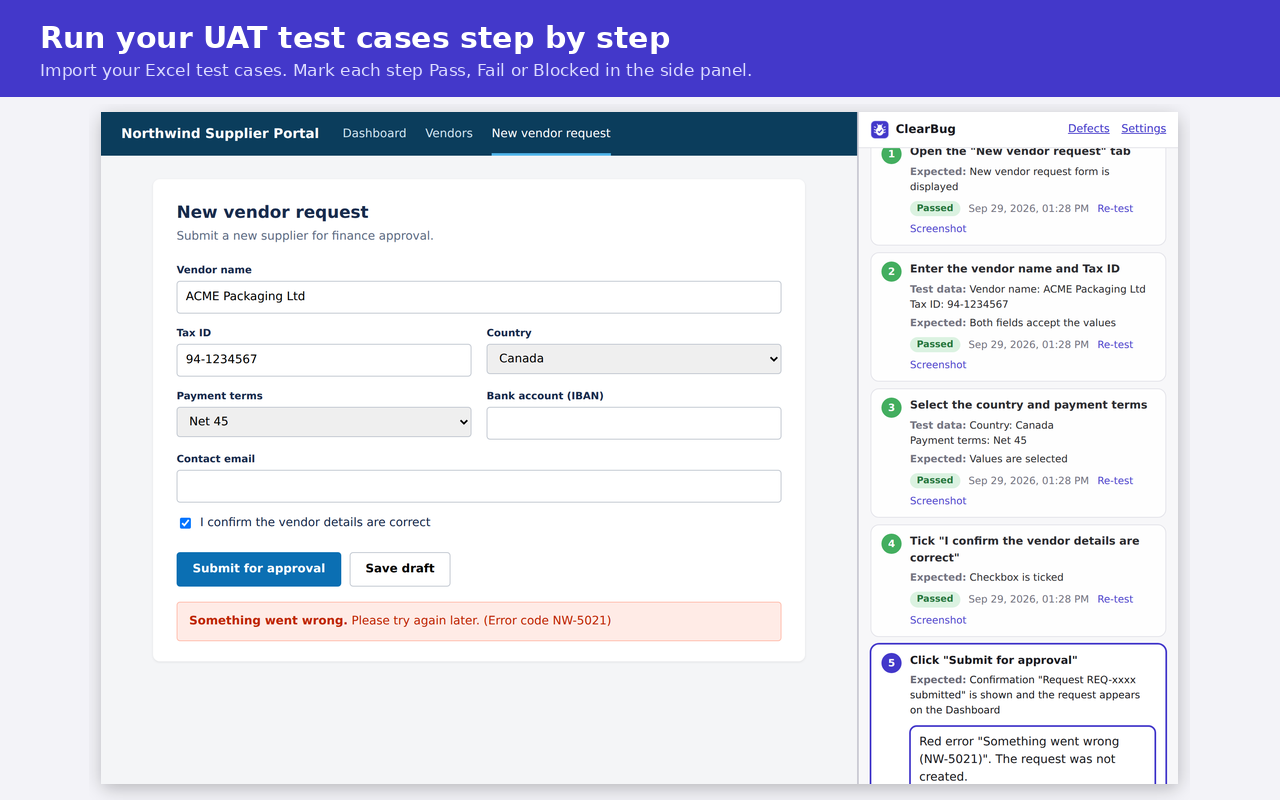This screenshot has width=1280, height=800.
Task: Click the step title 'Click "Submit for approval"'
Action: point(993,660)
